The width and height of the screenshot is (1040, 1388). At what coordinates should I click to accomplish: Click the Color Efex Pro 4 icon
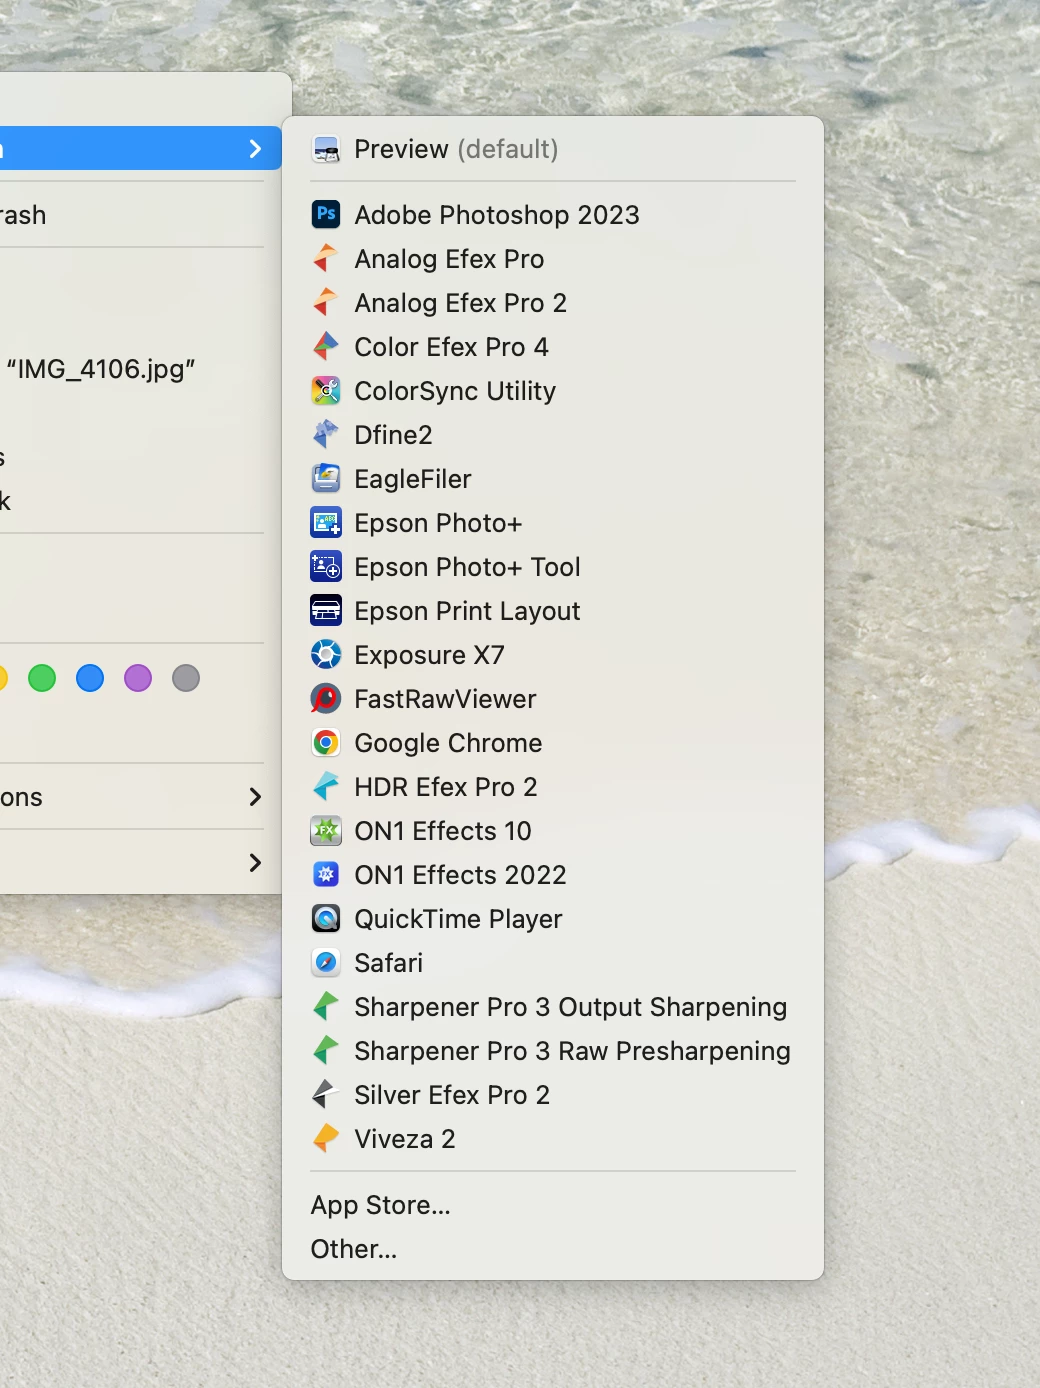(326, 346)
